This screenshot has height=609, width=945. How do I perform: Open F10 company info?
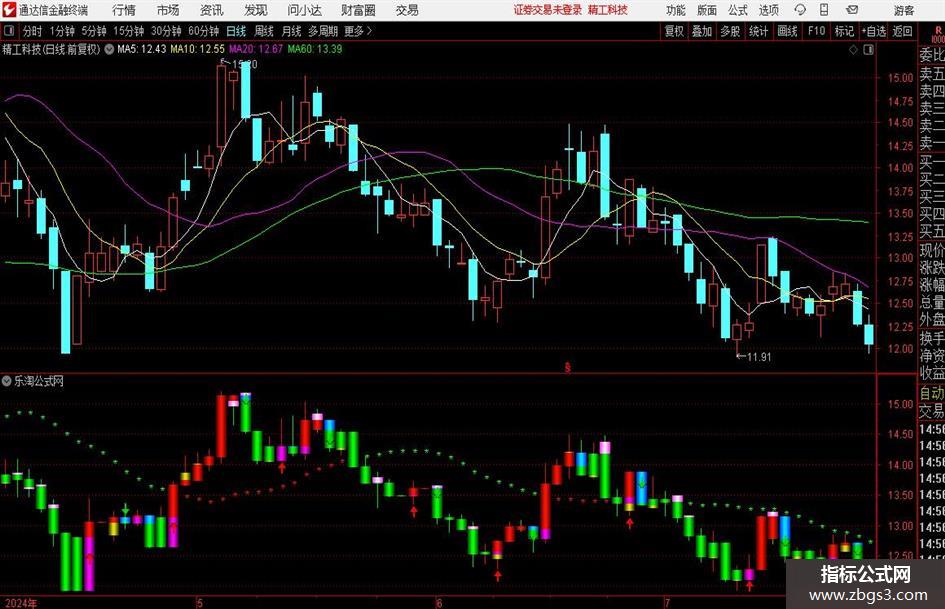click(816, 31)
